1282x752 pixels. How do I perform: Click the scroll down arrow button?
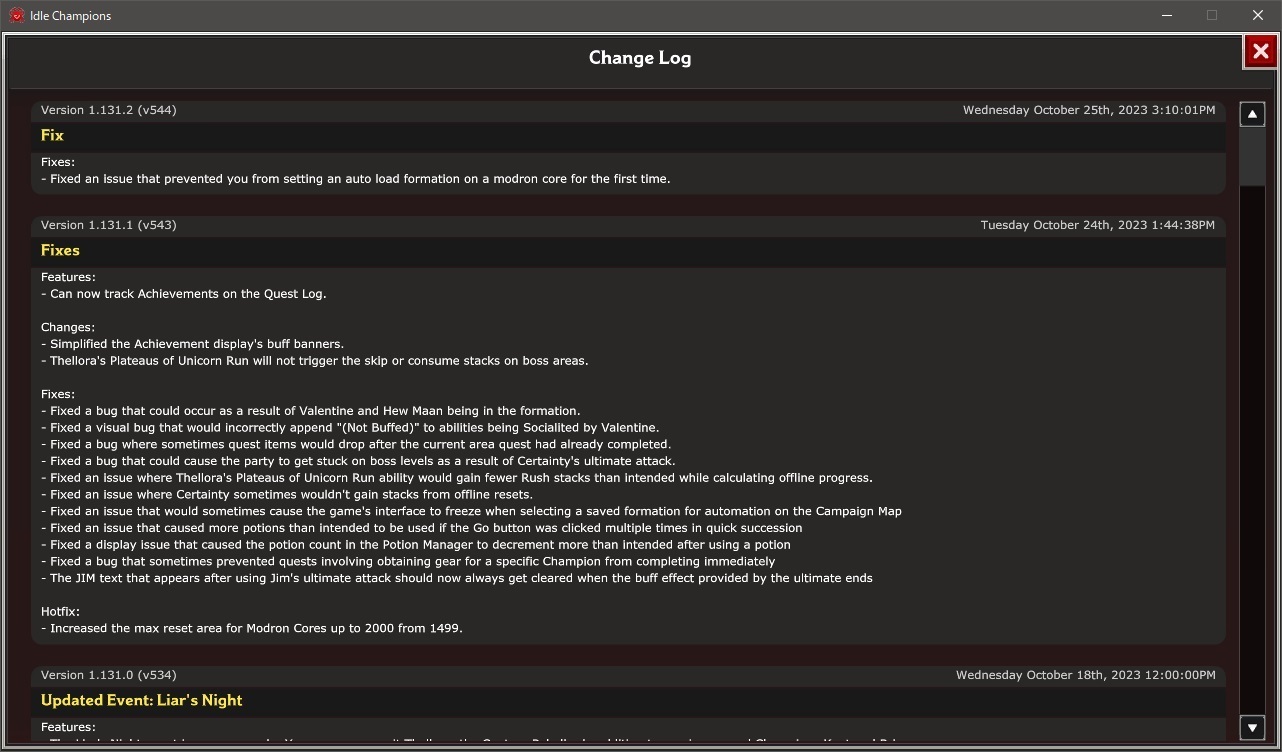(1252, 727)
